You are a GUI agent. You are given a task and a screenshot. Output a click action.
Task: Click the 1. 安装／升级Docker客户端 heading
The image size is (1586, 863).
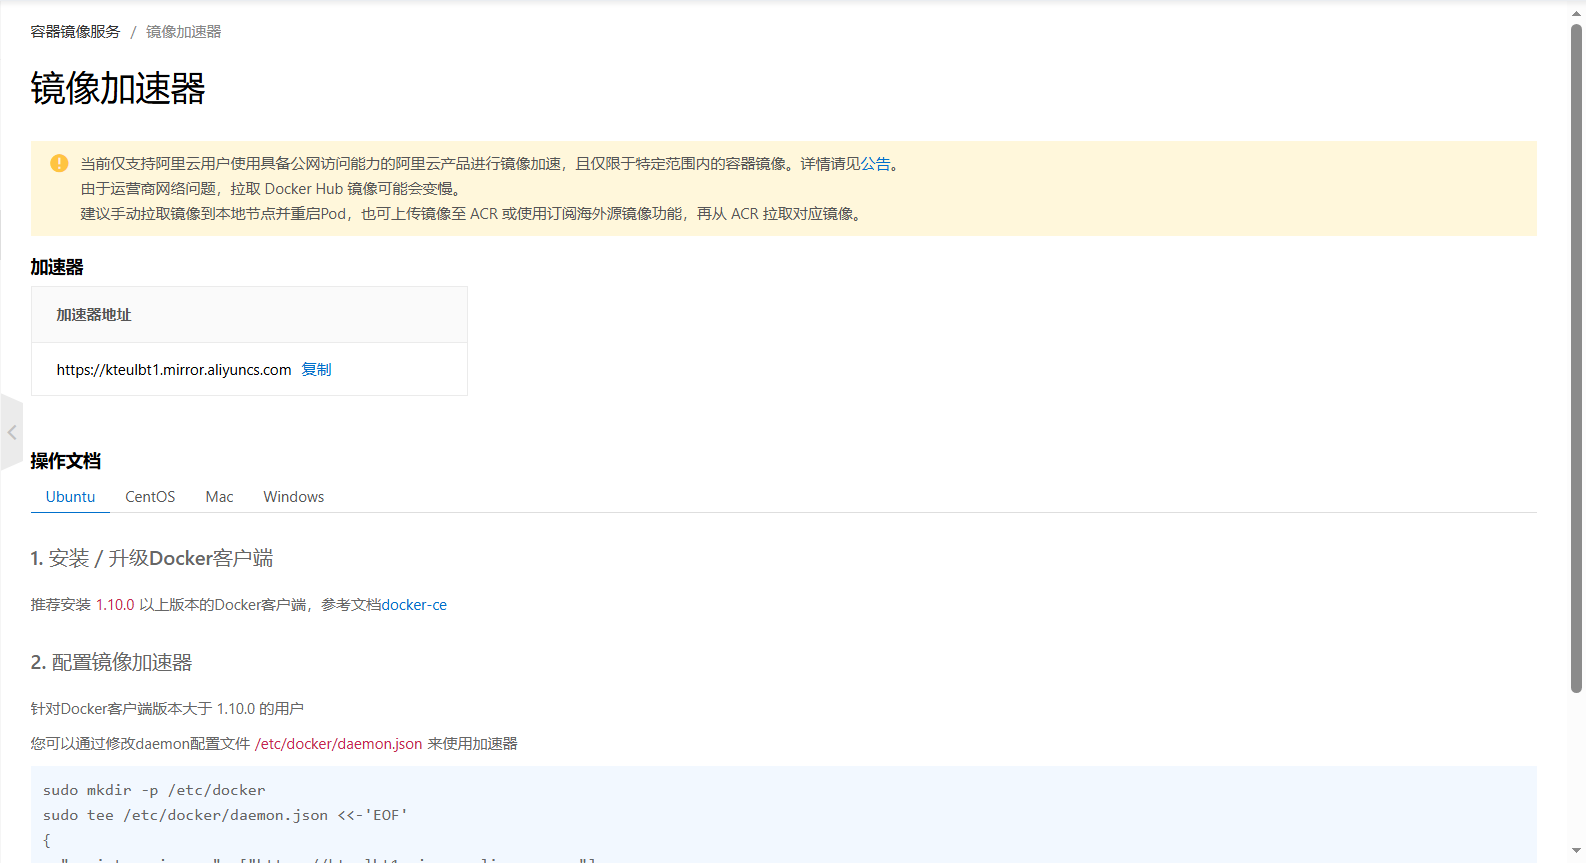click(x=152, y=558)
